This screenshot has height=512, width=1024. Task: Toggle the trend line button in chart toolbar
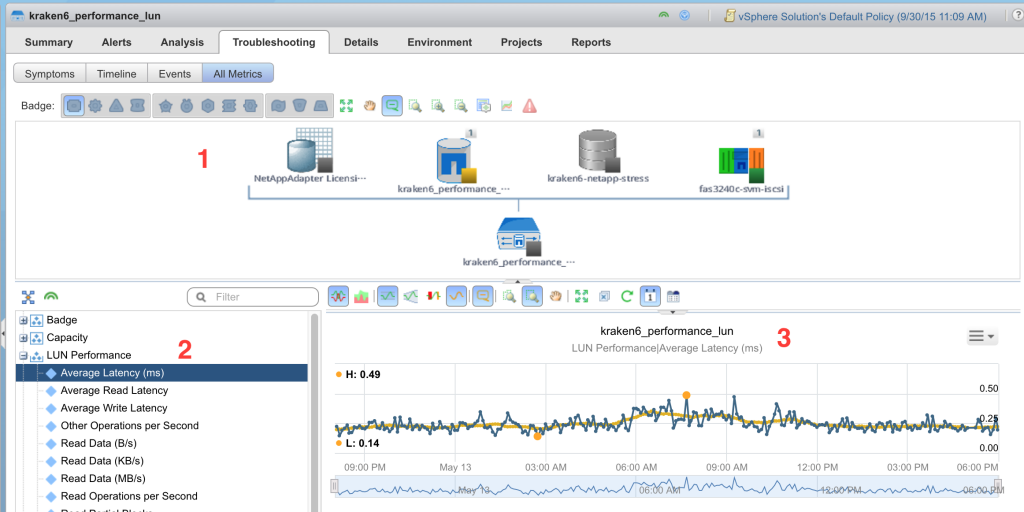455,297
